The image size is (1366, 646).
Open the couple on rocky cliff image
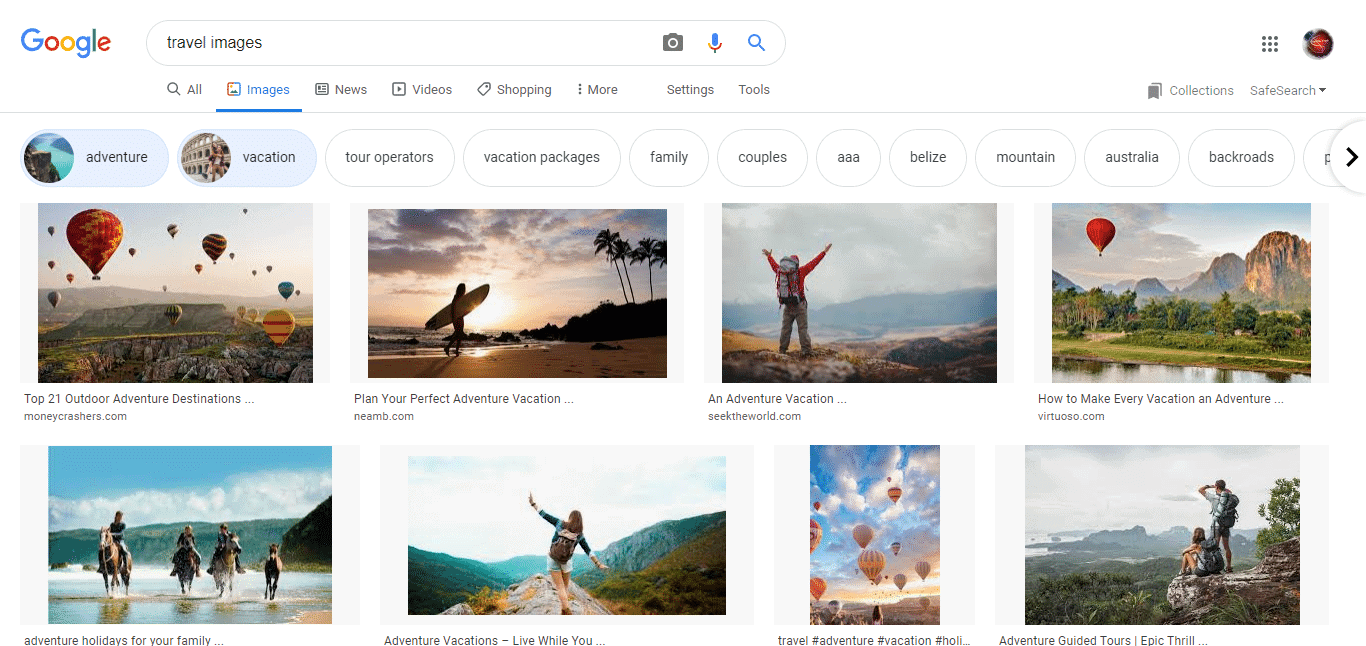(1162, 535)
